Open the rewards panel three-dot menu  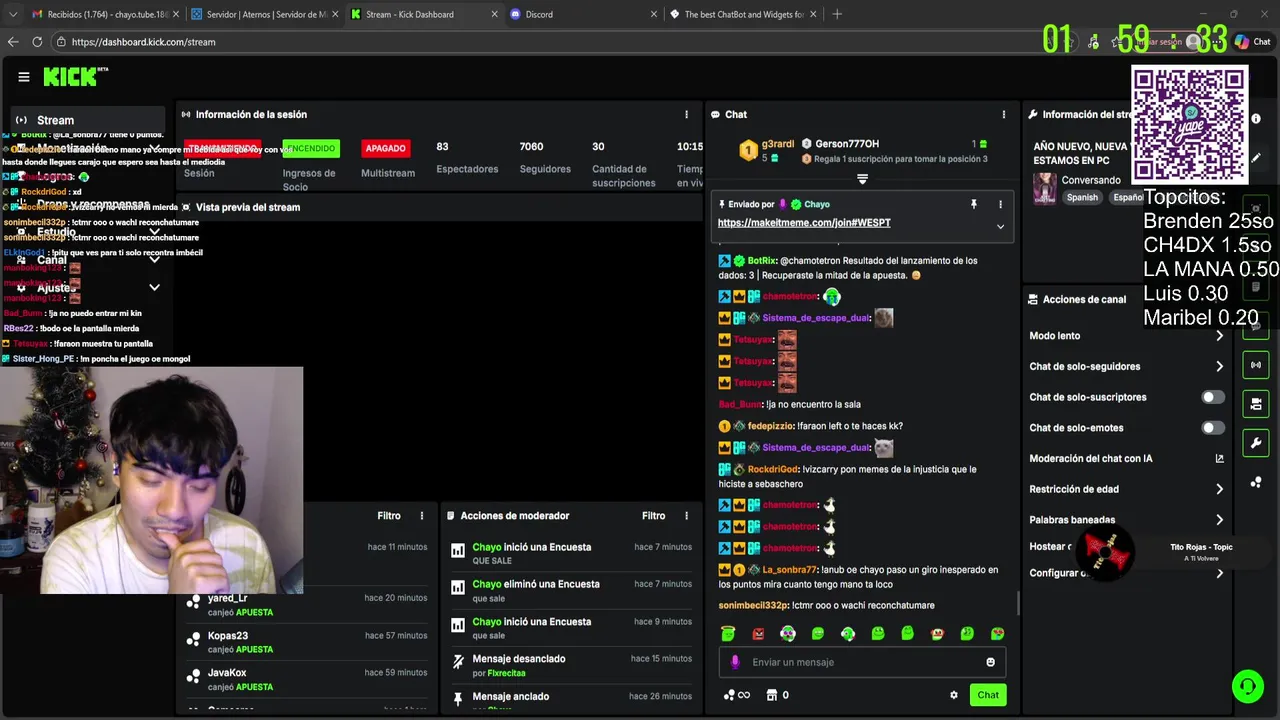[422, 516]
